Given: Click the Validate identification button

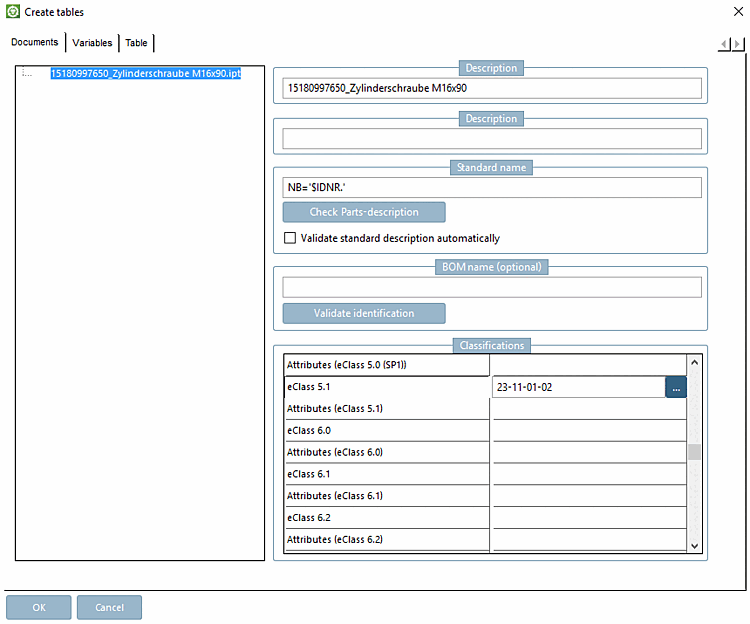Looking at the screenshot, I should tap(364, 313).
